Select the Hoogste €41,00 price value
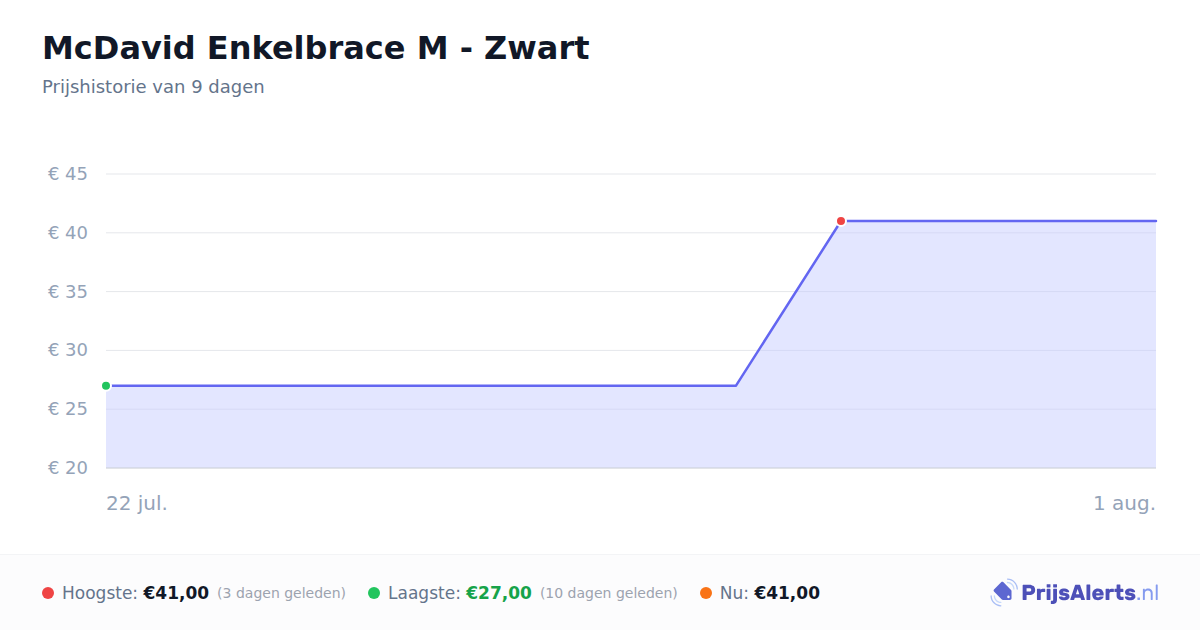 pos(176,593)
